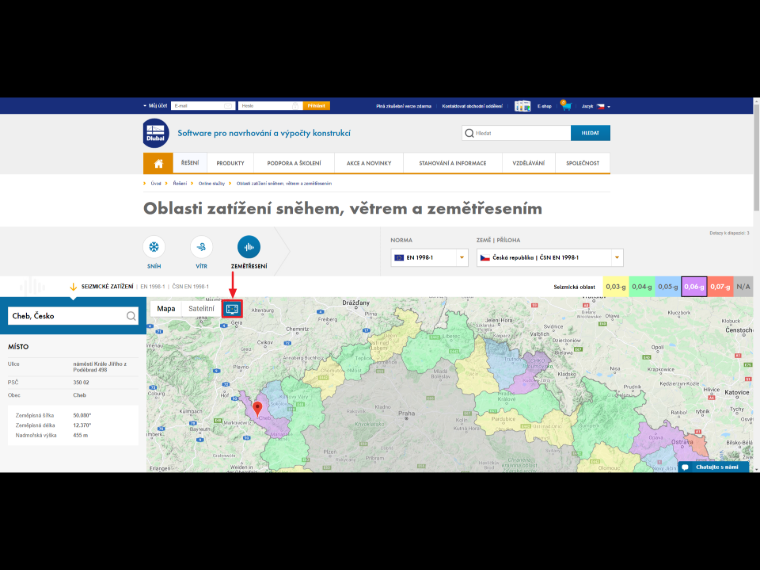Select the Vítr wind load icon
The height and width of the screenshot is (570, 760).
point(201,247)
